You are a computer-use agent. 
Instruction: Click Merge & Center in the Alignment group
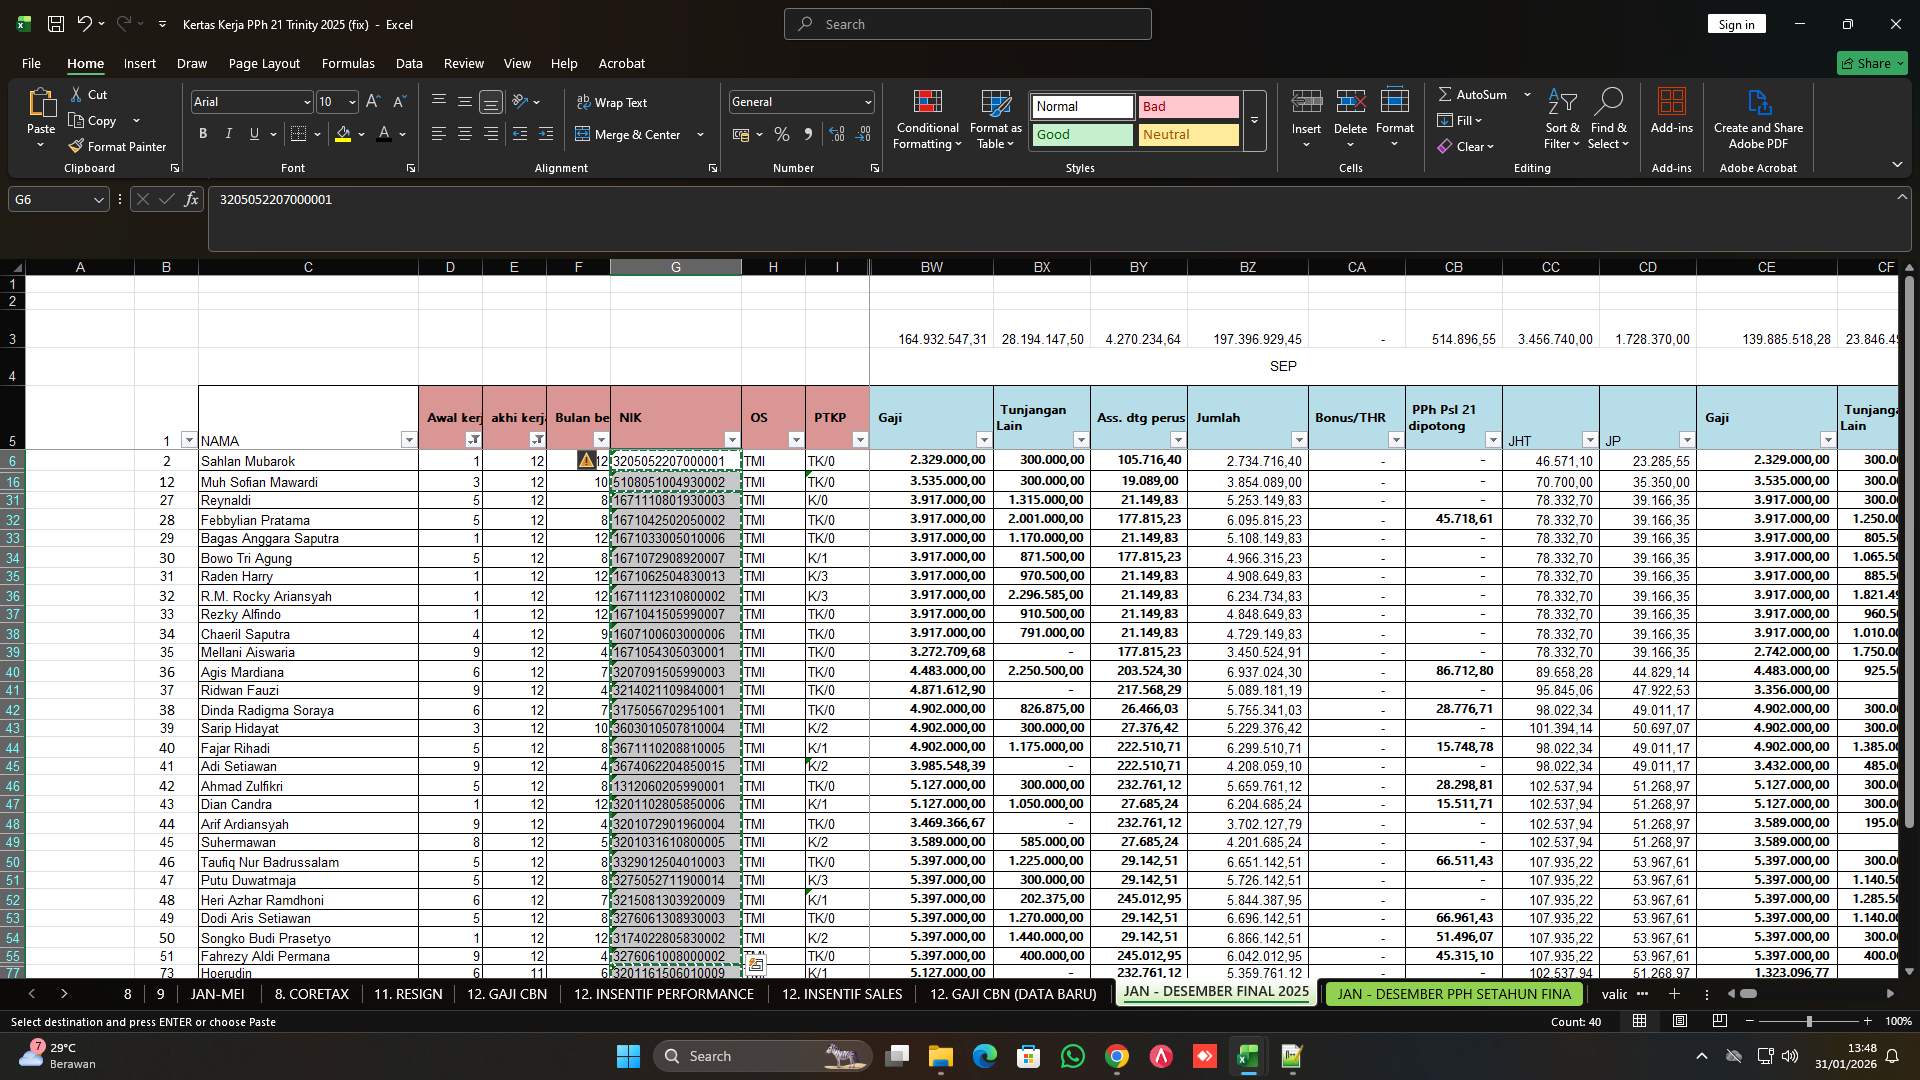point(632,134)
